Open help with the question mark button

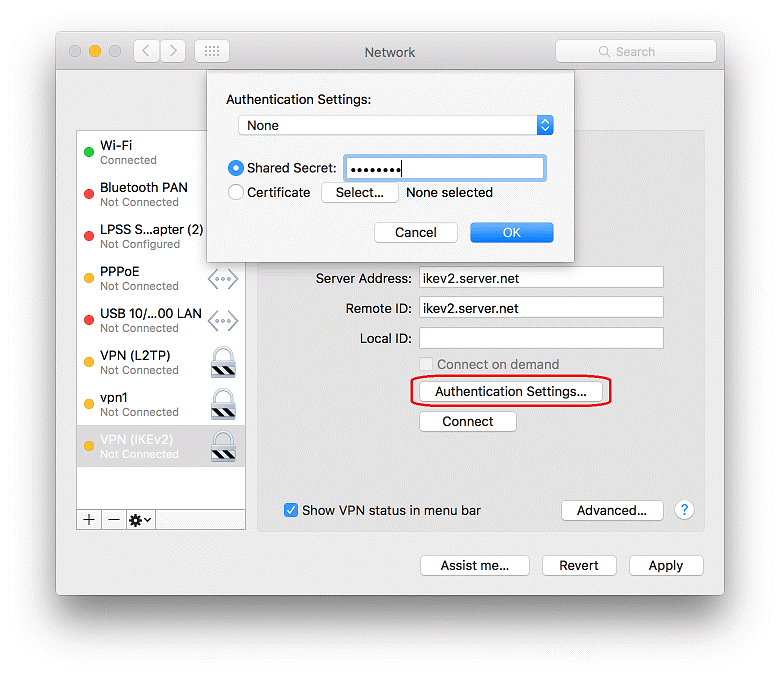click(x=684, y=510)
